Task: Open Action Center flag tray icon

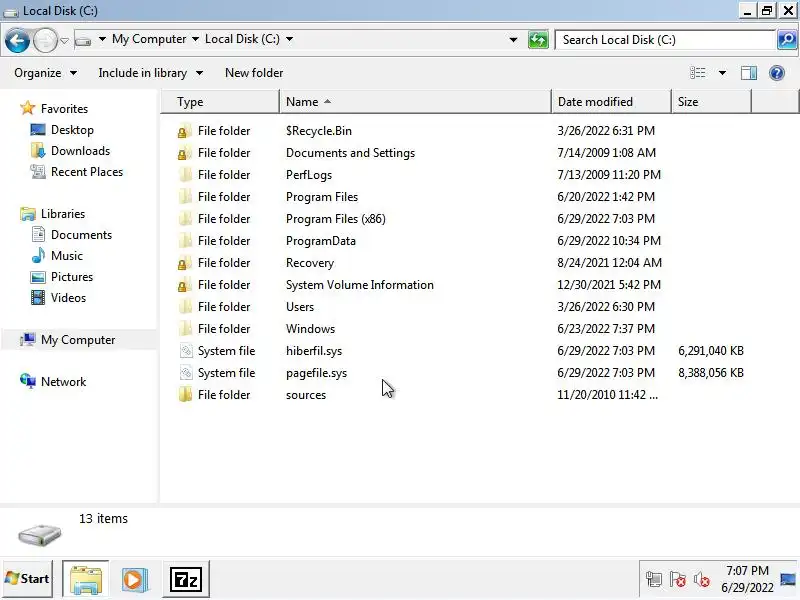Action: [678, 580]
